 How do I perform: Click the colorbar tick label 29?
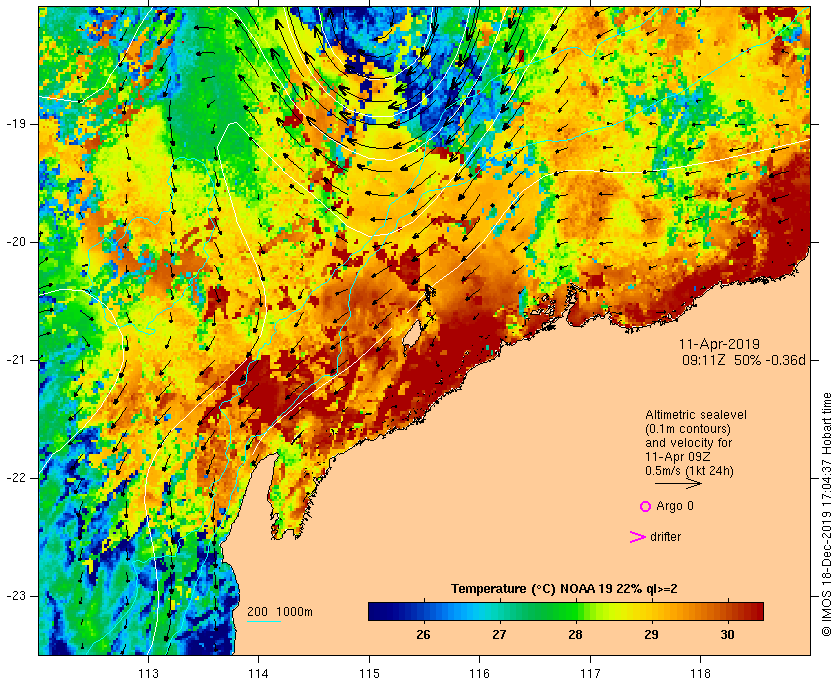click(x=651, y=635)
